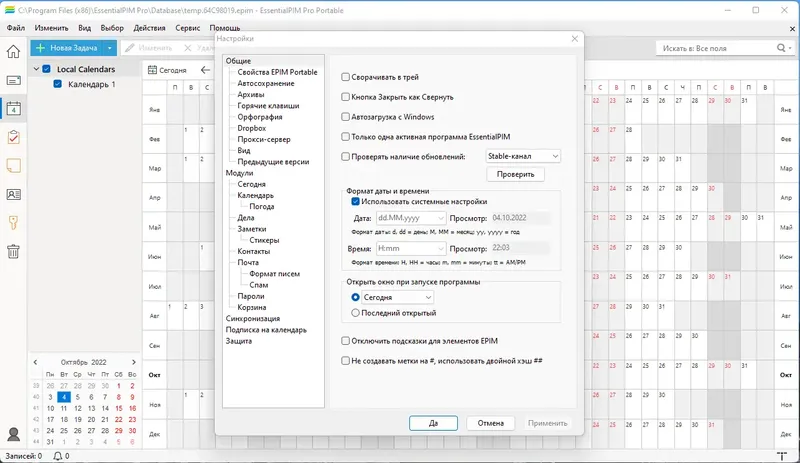Select Dropbox in settings tree
Screen dimensions: 800x463
tap(252, 128)
